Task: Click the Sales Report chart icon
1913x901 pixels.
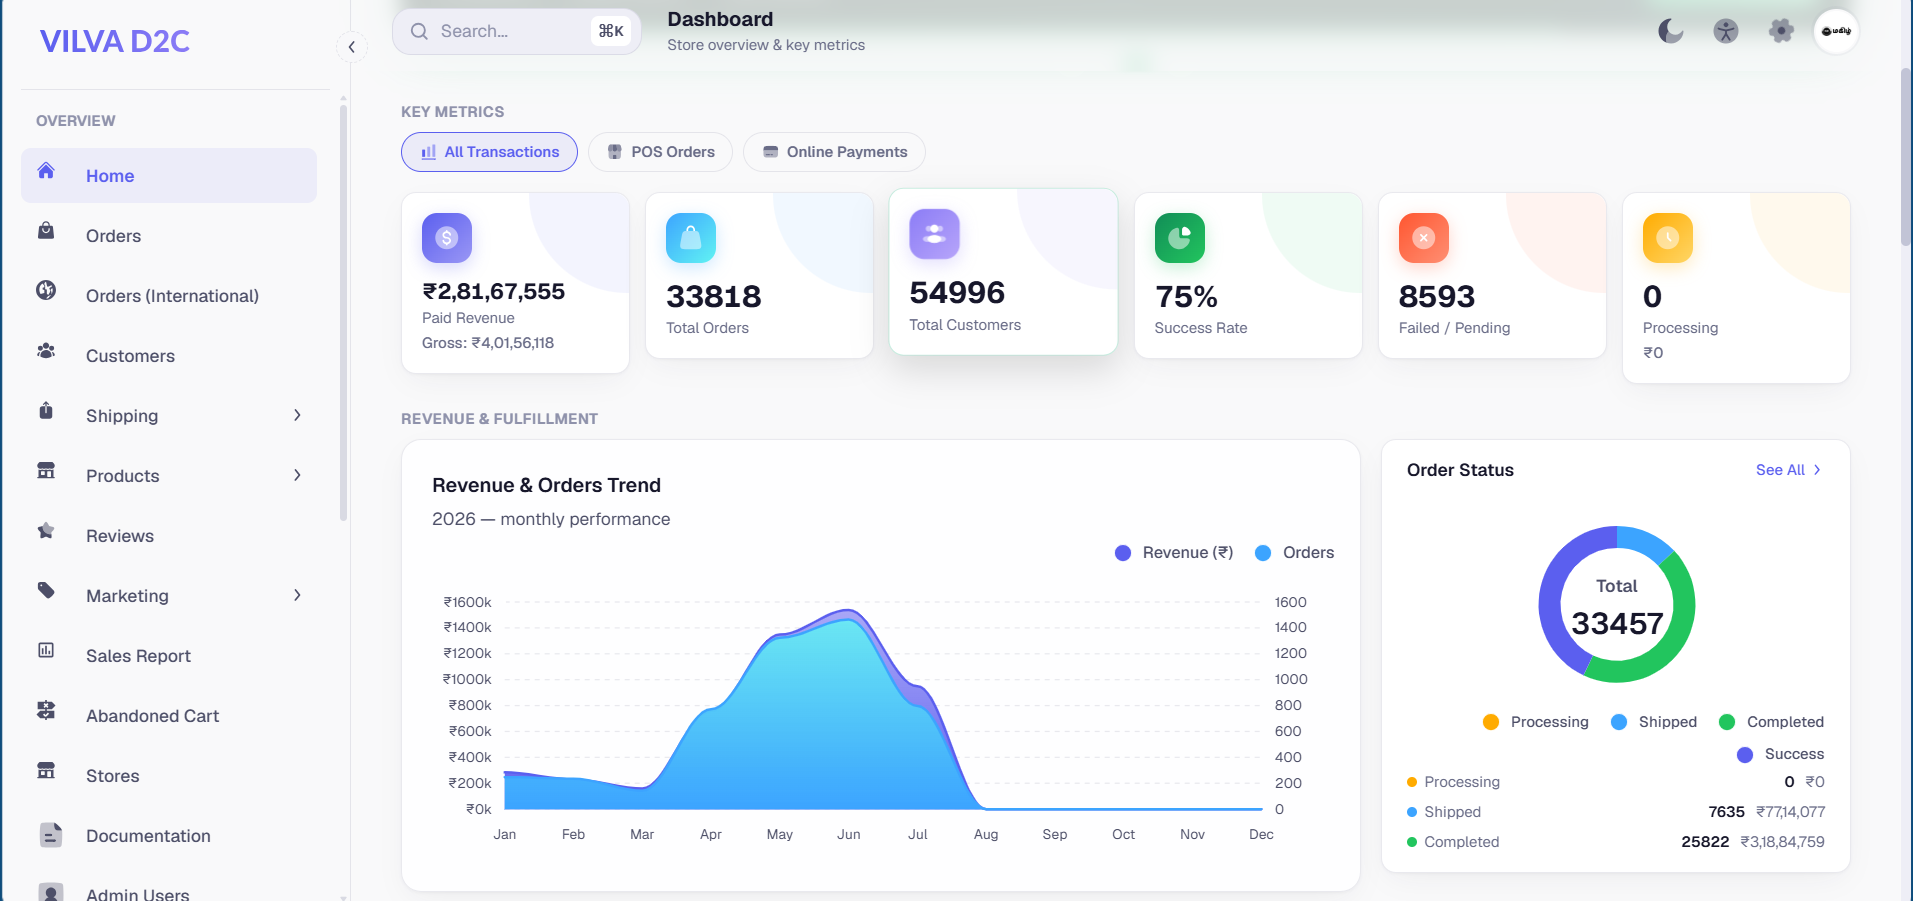Action: point(46,651)
